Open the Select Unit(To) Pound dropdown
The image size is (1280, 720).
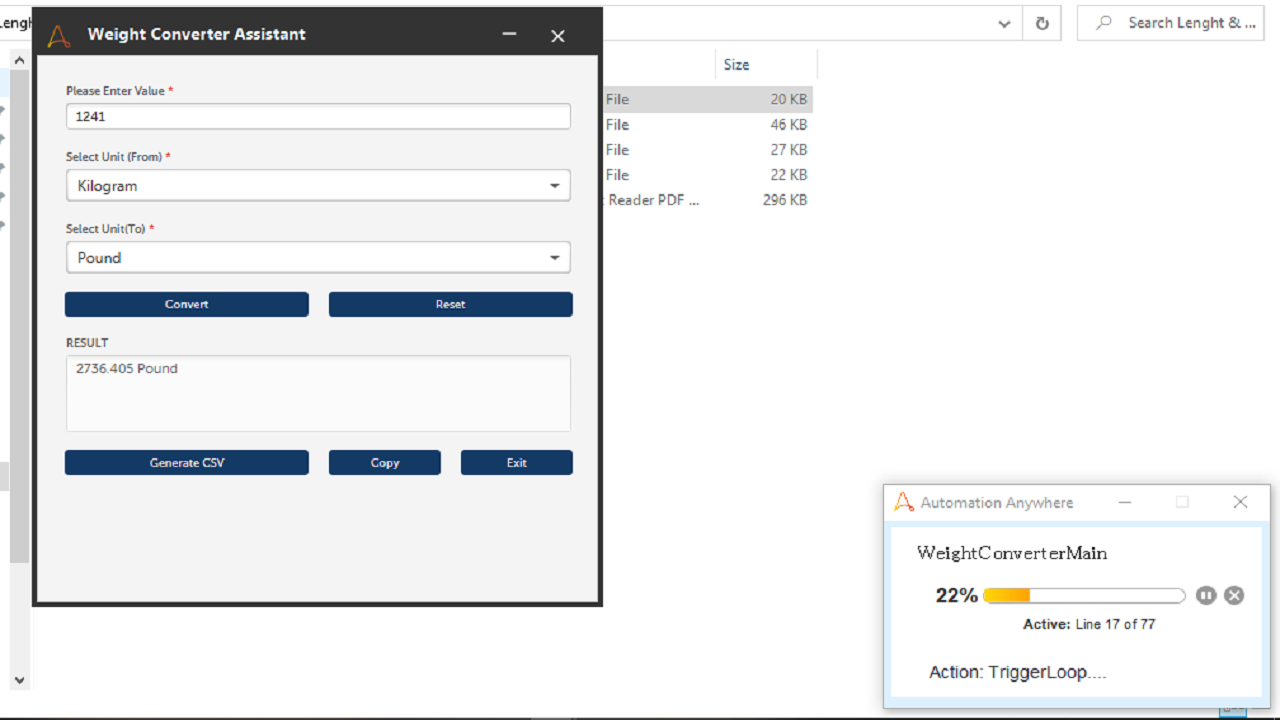[x=318, y=258]
